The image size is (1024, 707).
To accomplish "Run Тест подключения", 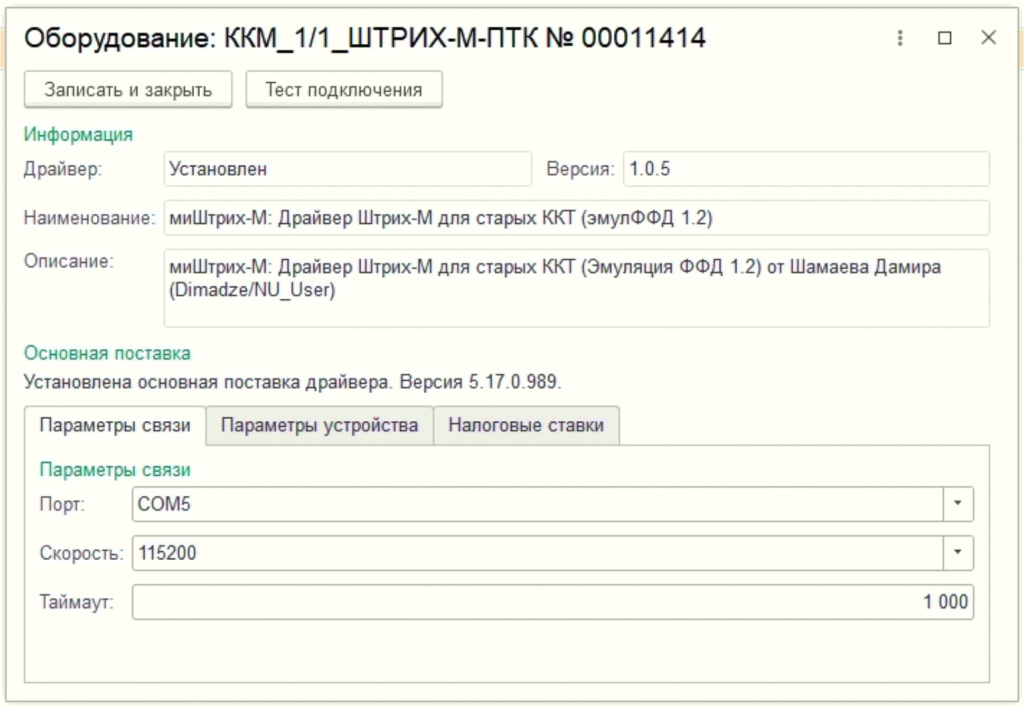I will tap(343, 89).
